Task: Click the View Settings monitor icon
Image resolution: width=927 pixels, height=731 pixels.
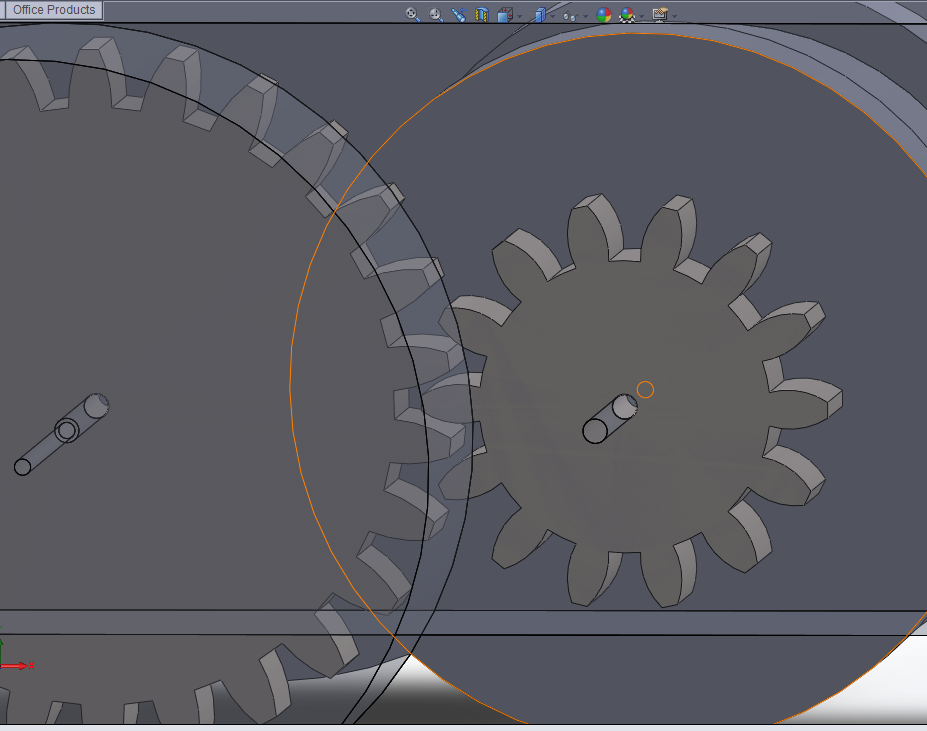Action: coord(660,14)
